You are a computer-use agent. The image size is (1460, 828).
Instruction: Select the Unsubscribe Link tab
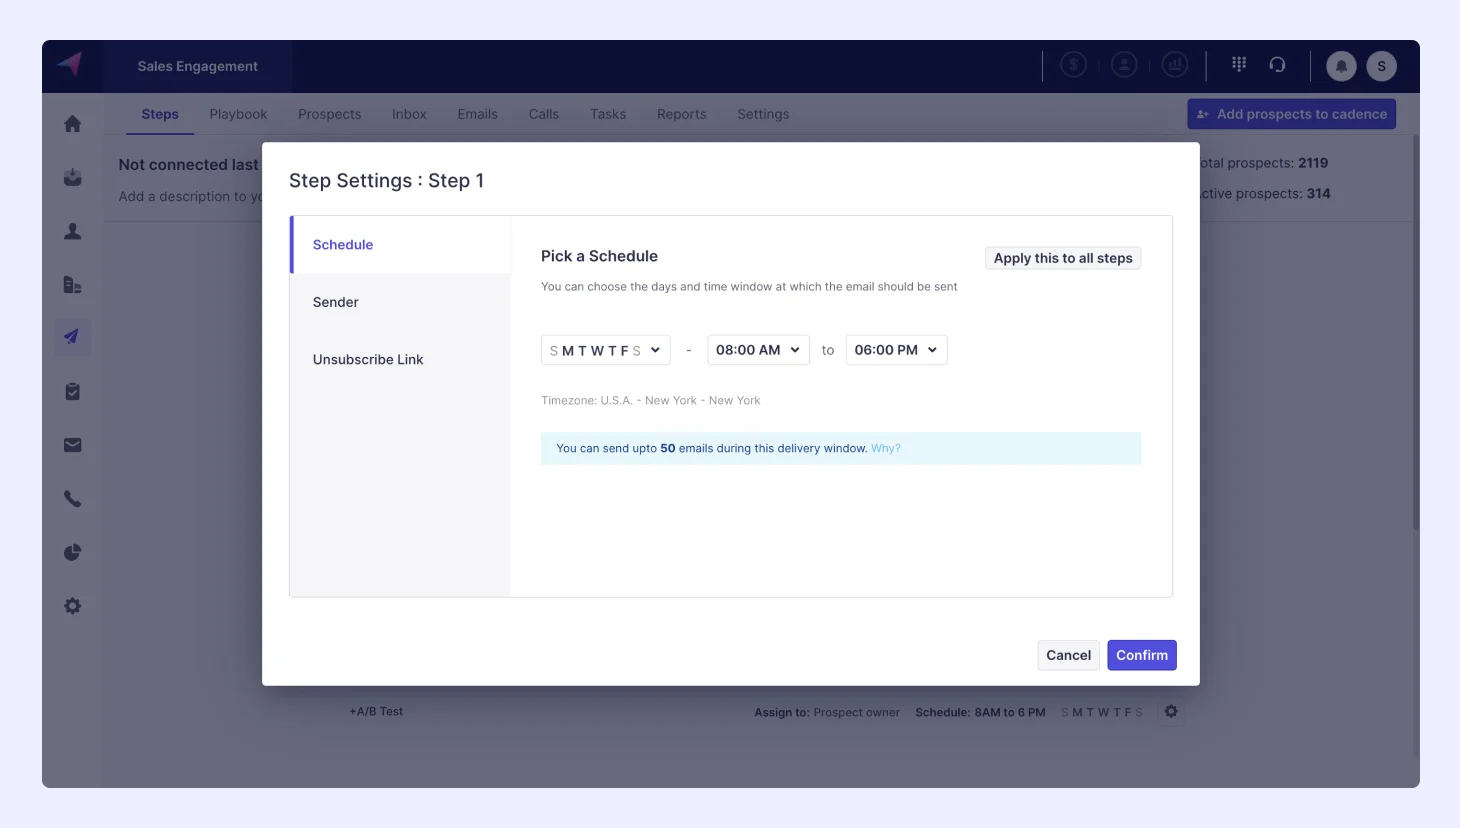point(368,359)
